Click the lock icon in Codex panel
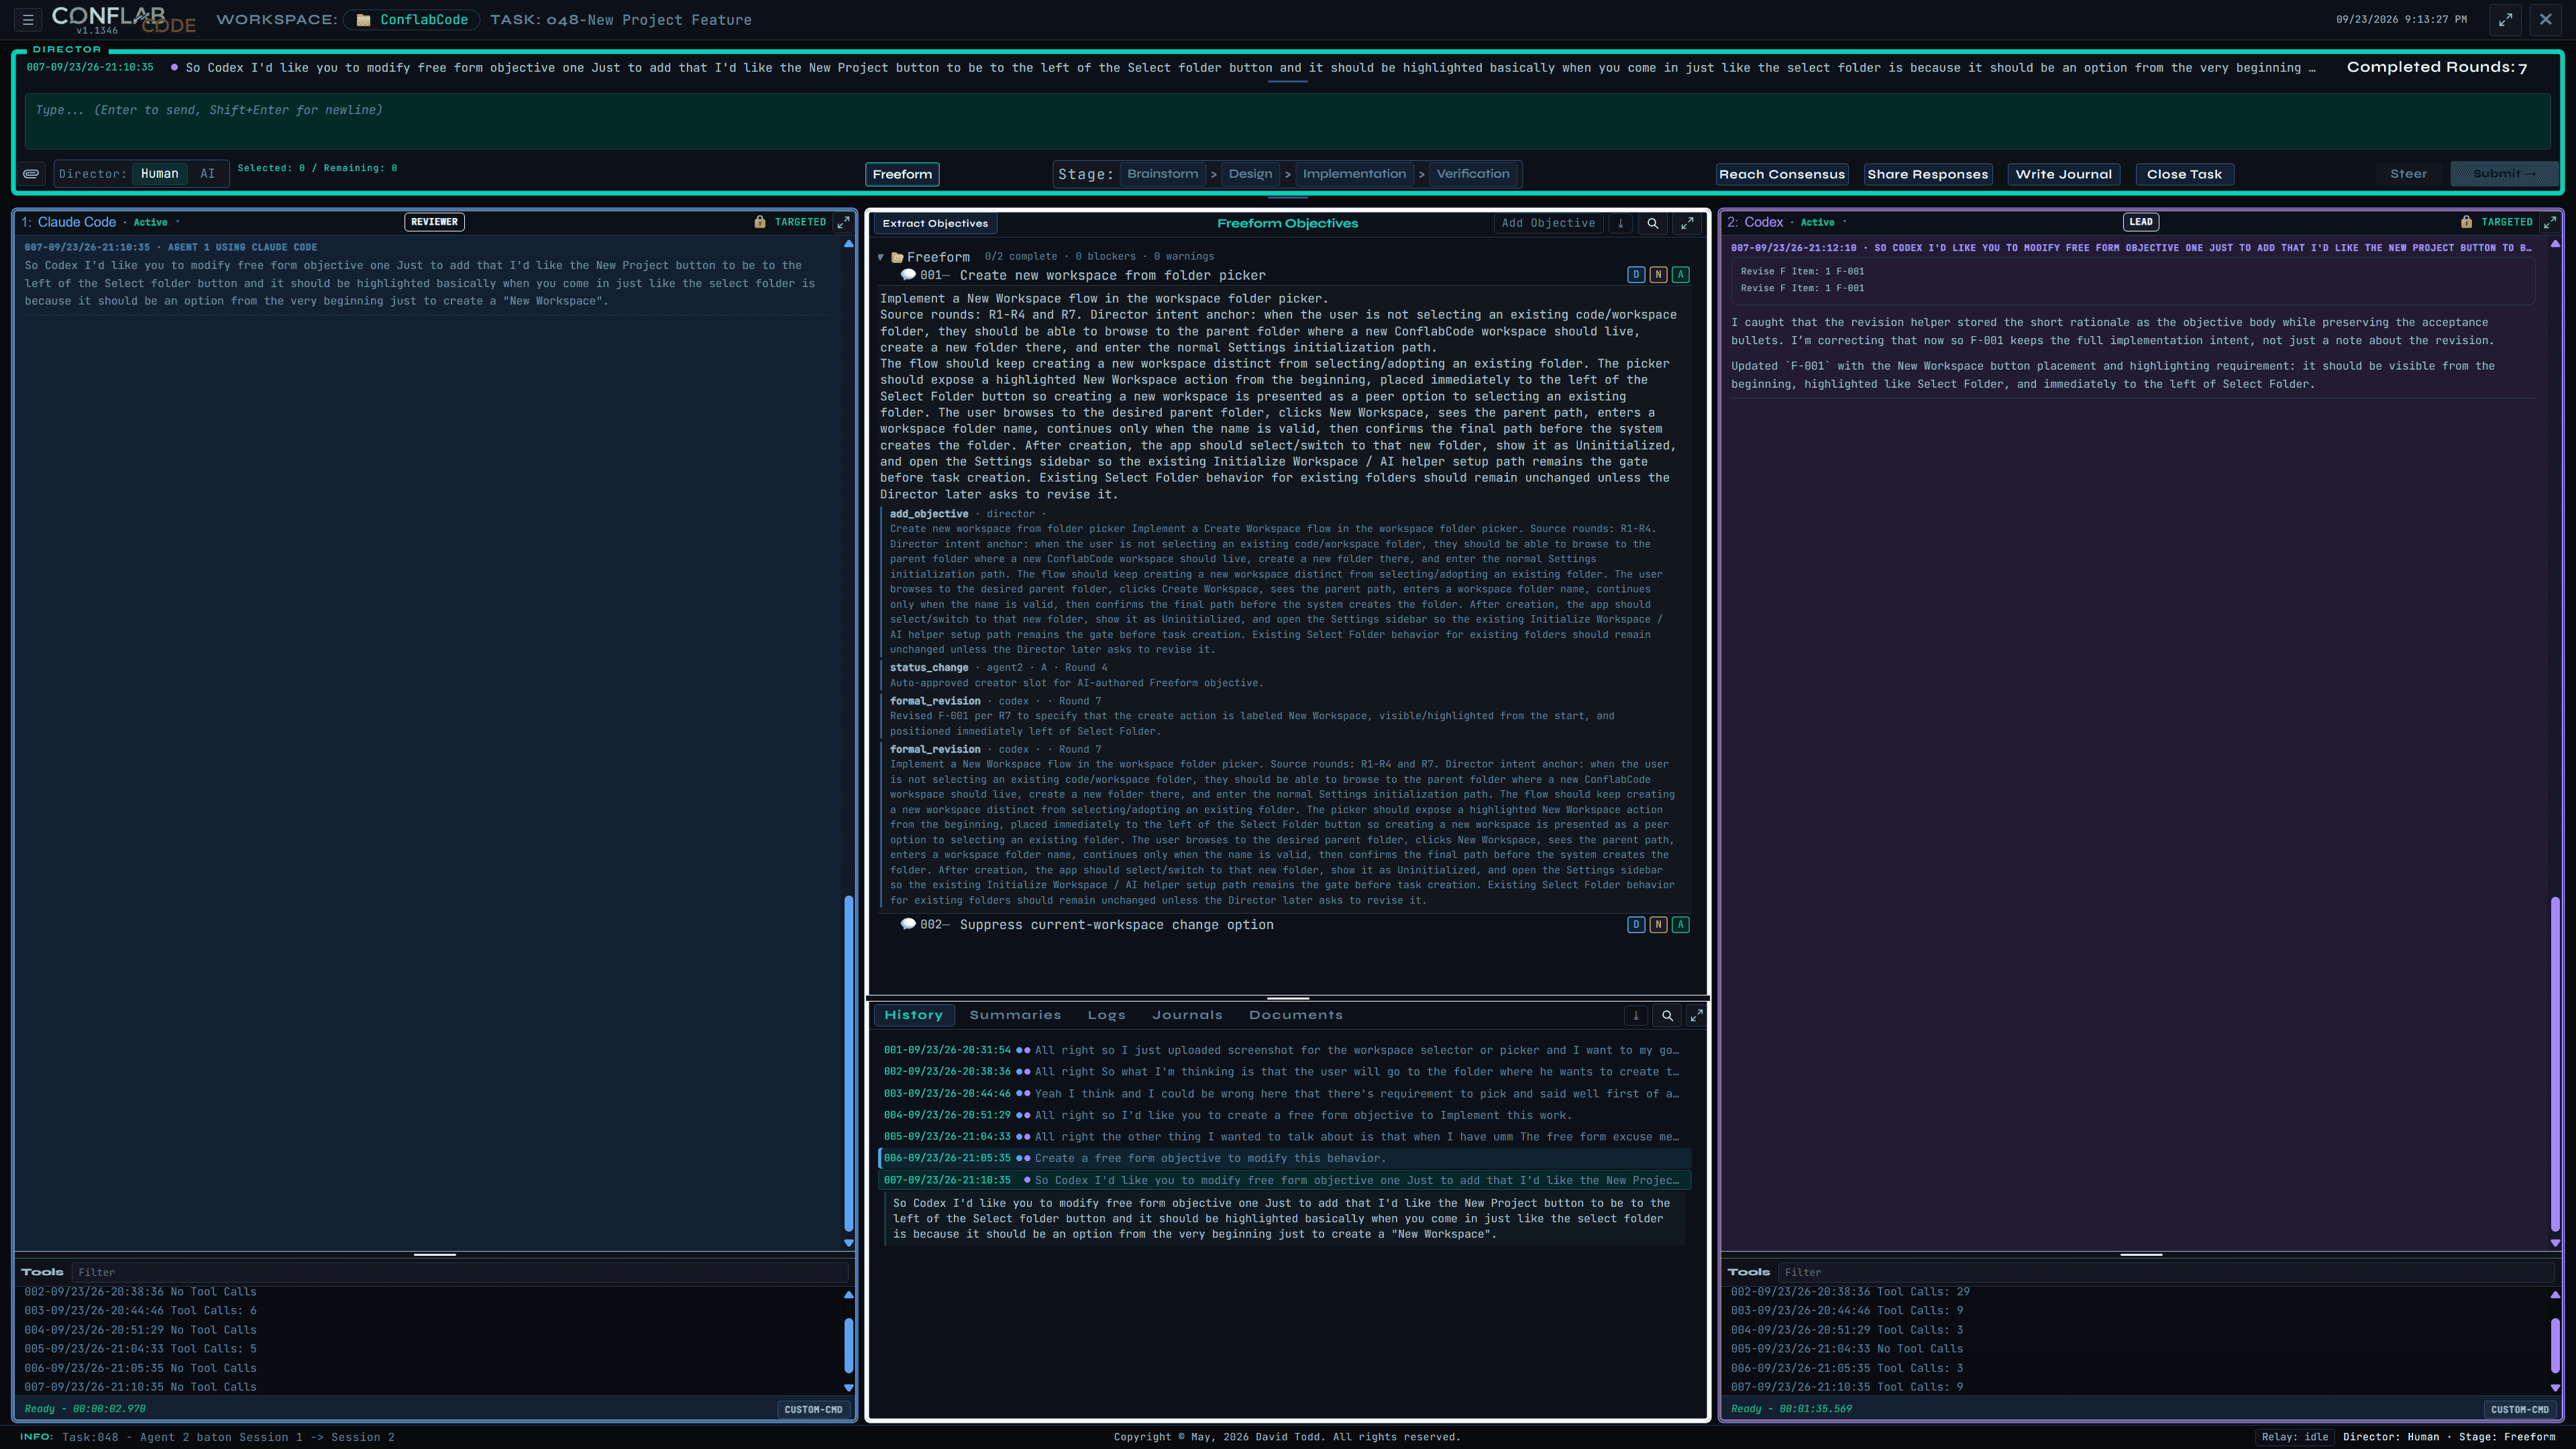The width and height of the screenshot is (2576, 1449). coord(2466,222)
